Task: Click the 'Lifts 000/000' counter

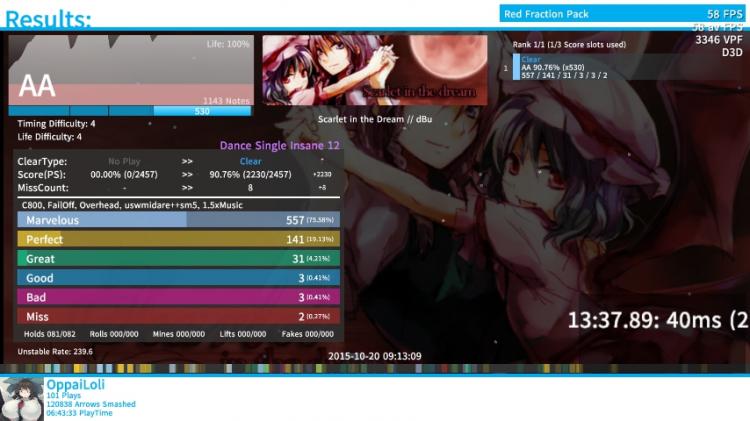Action: pyautogui.click(x=243, y=334)
